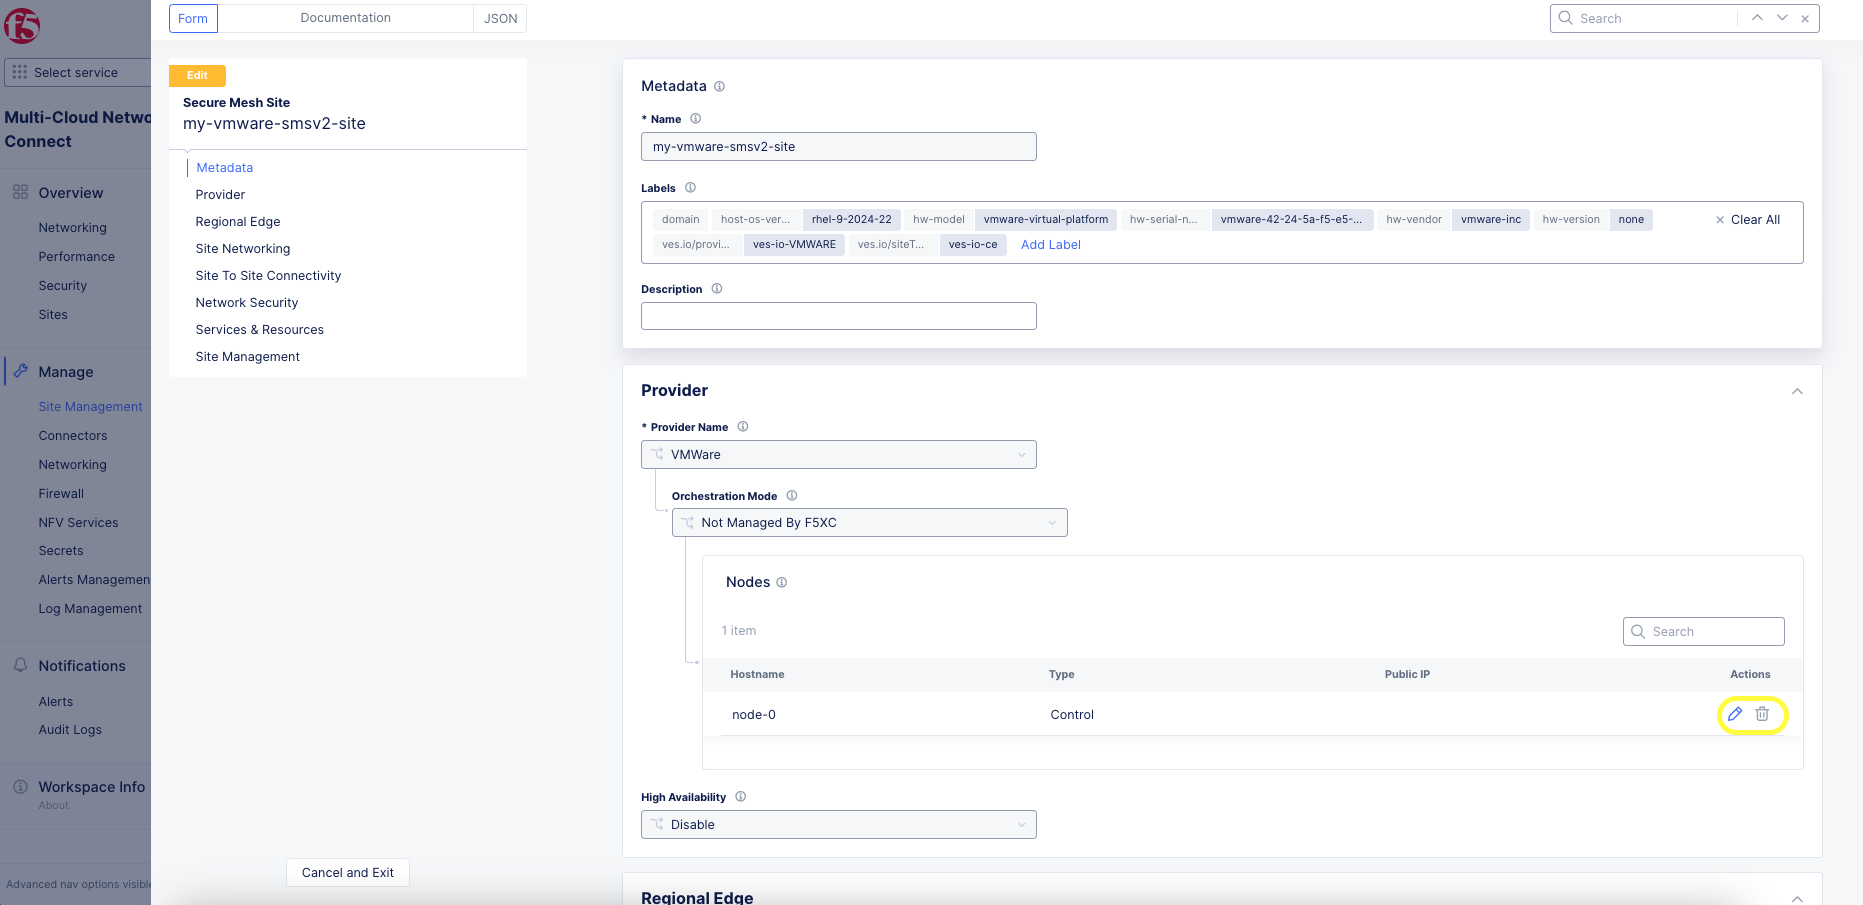Click the Workspace Info icon

coord(21,786)
